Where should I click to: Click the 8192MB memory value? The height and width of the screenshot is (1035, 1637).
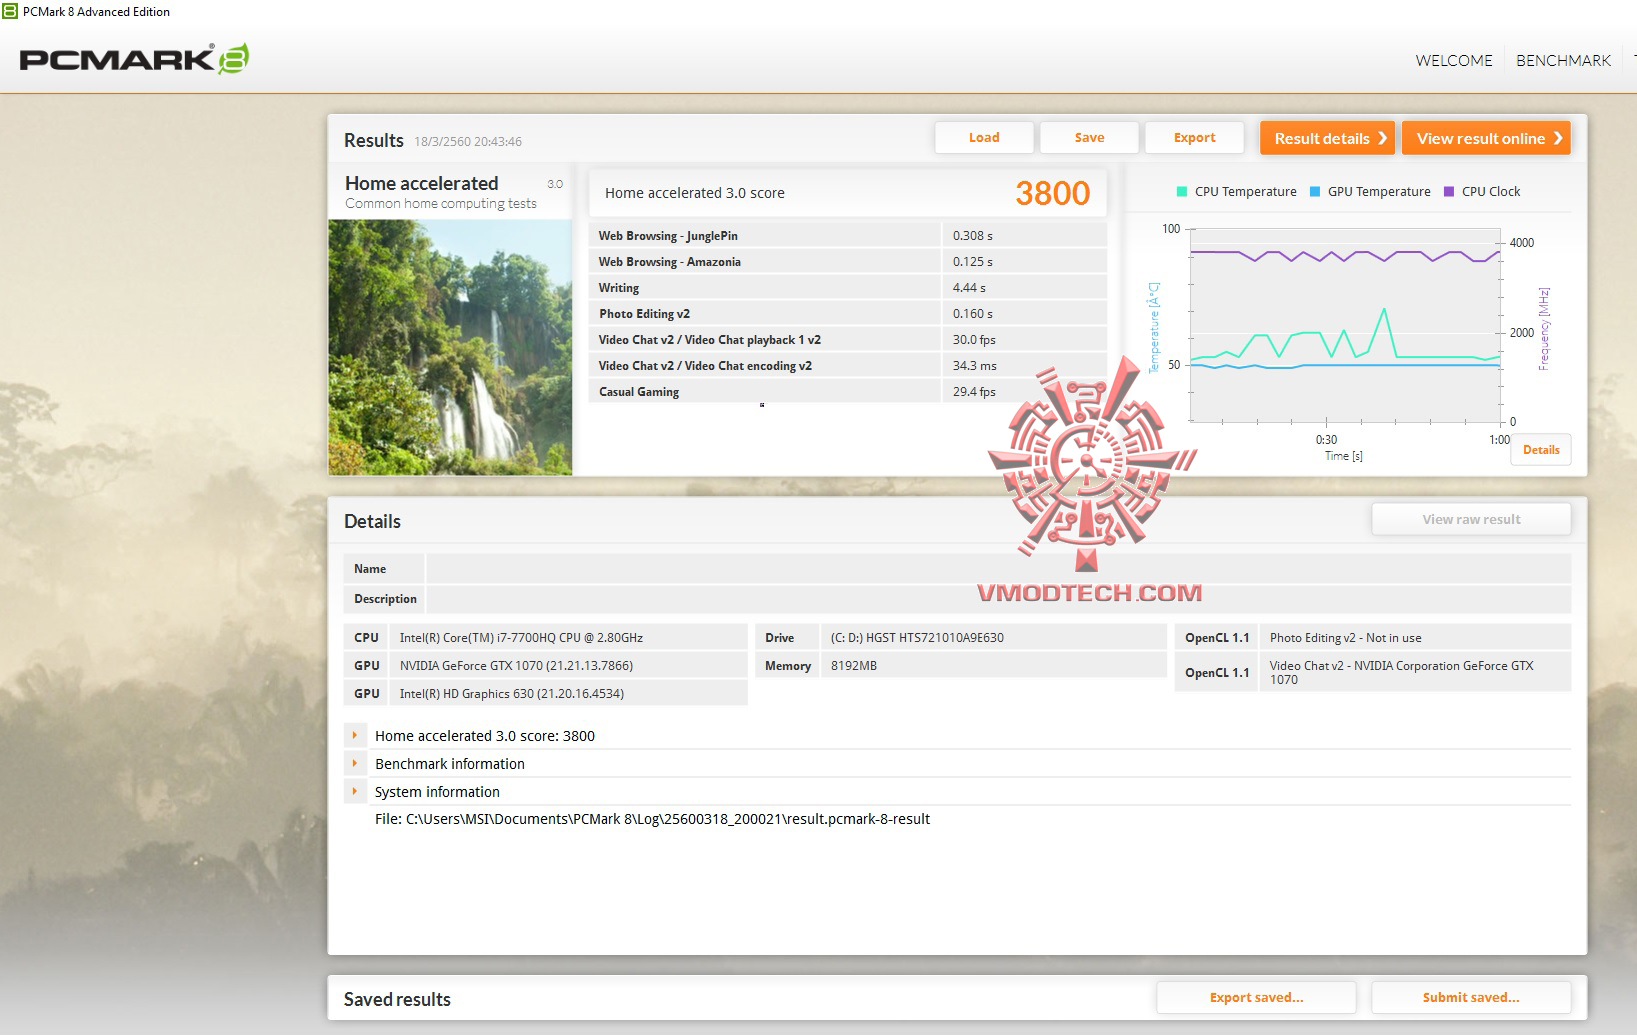(854, 666)
